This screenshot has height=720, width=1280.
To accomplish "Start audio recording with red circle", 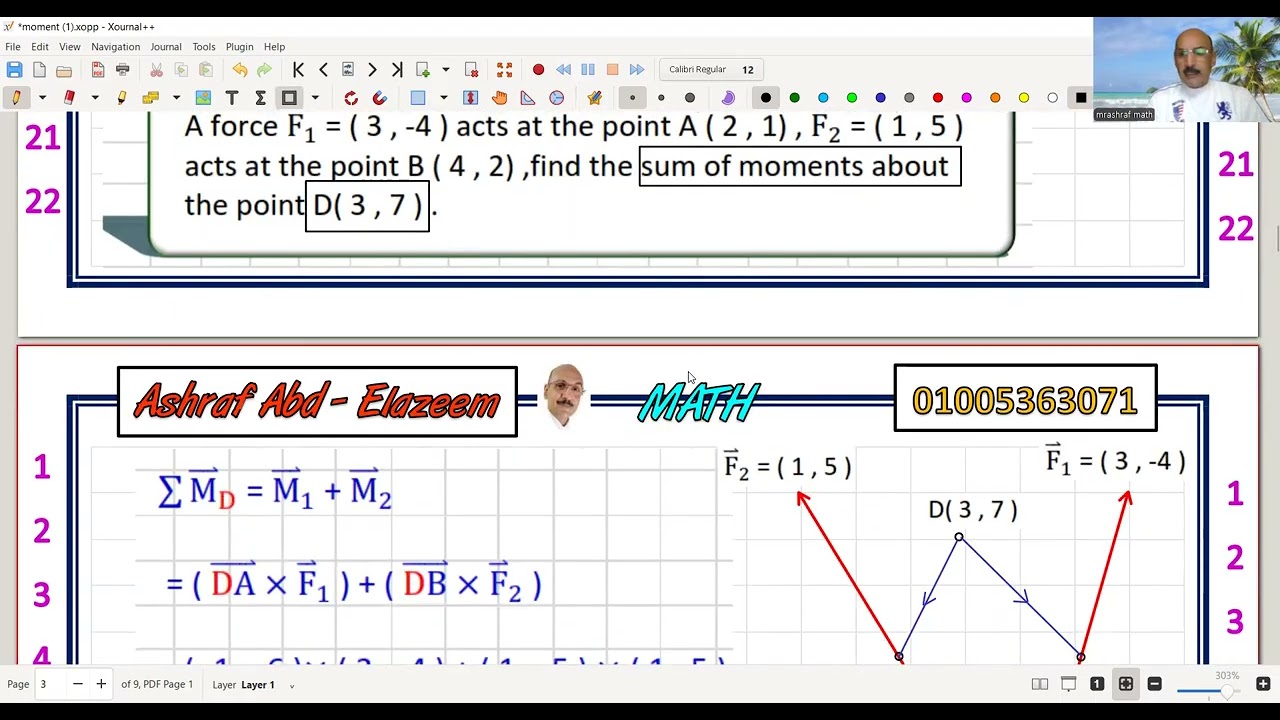I will tap(538, 70).
